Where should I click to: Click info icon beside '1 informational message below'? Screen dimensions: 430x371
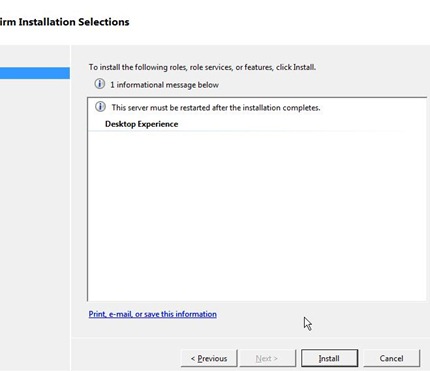coord(100,84)
